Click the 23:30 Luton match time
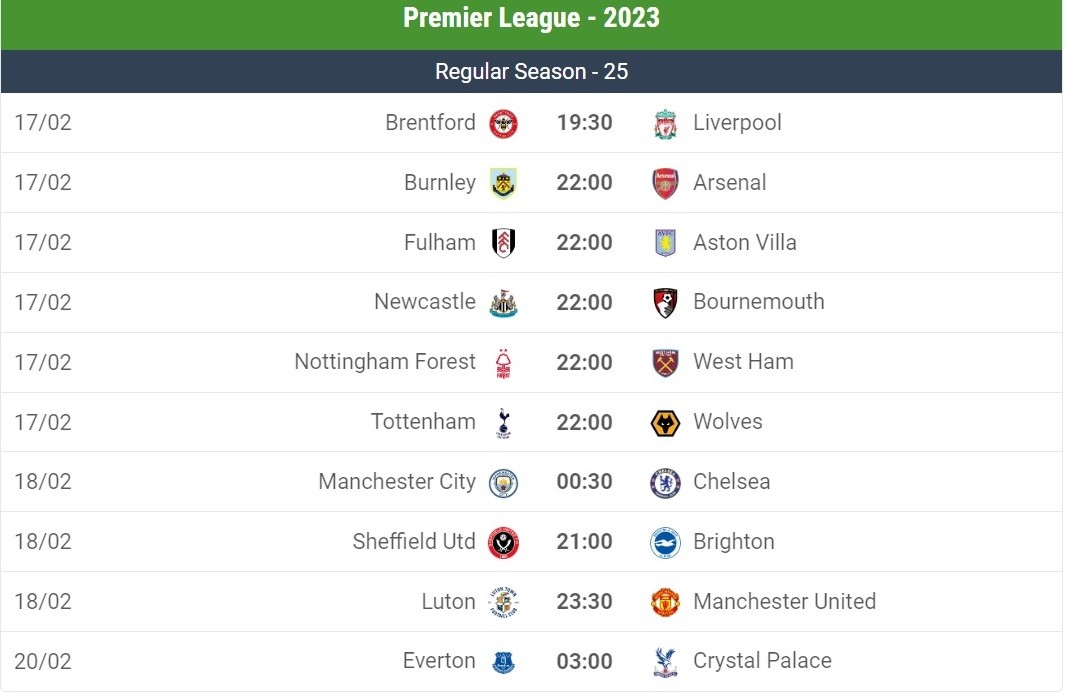The height and width of the screenshot is (699, 1070). 584,602
